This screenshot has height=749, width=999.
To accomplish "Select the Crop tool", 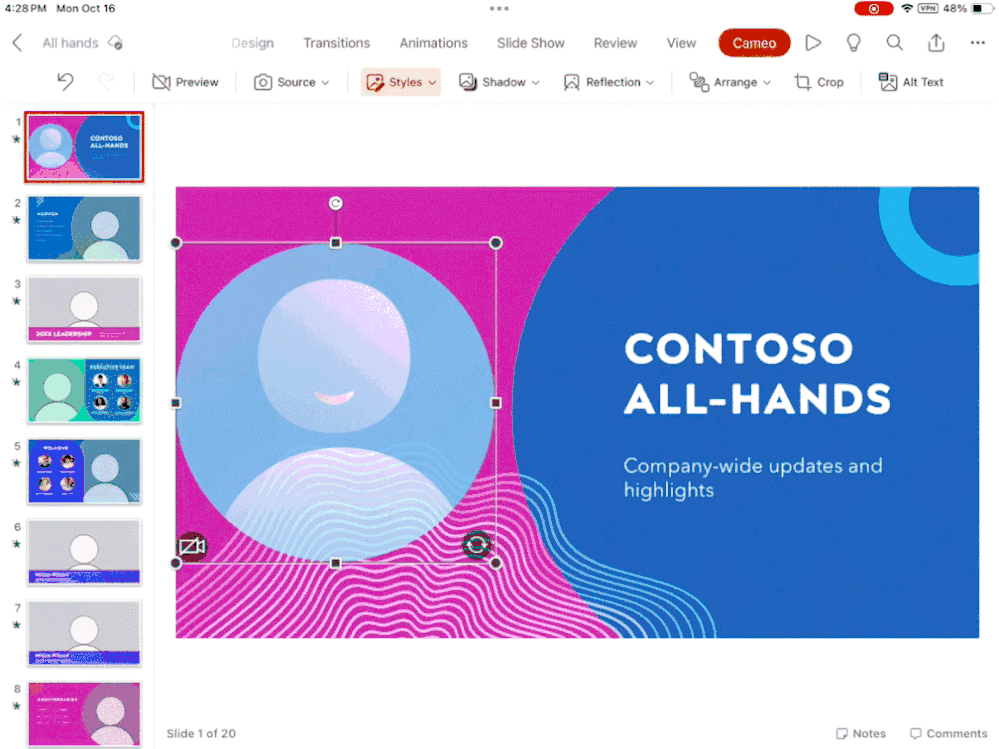I will coord(819,82).
